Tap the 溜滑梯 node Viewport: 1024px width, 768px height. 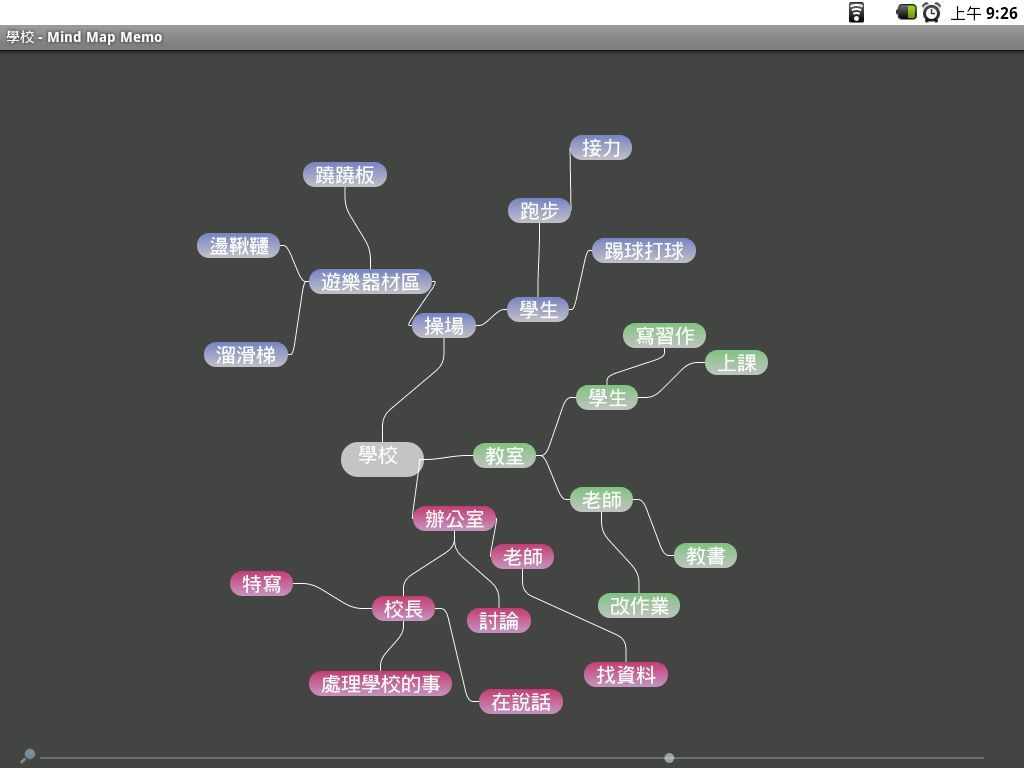pyautogui.click(x=246, y=355)
